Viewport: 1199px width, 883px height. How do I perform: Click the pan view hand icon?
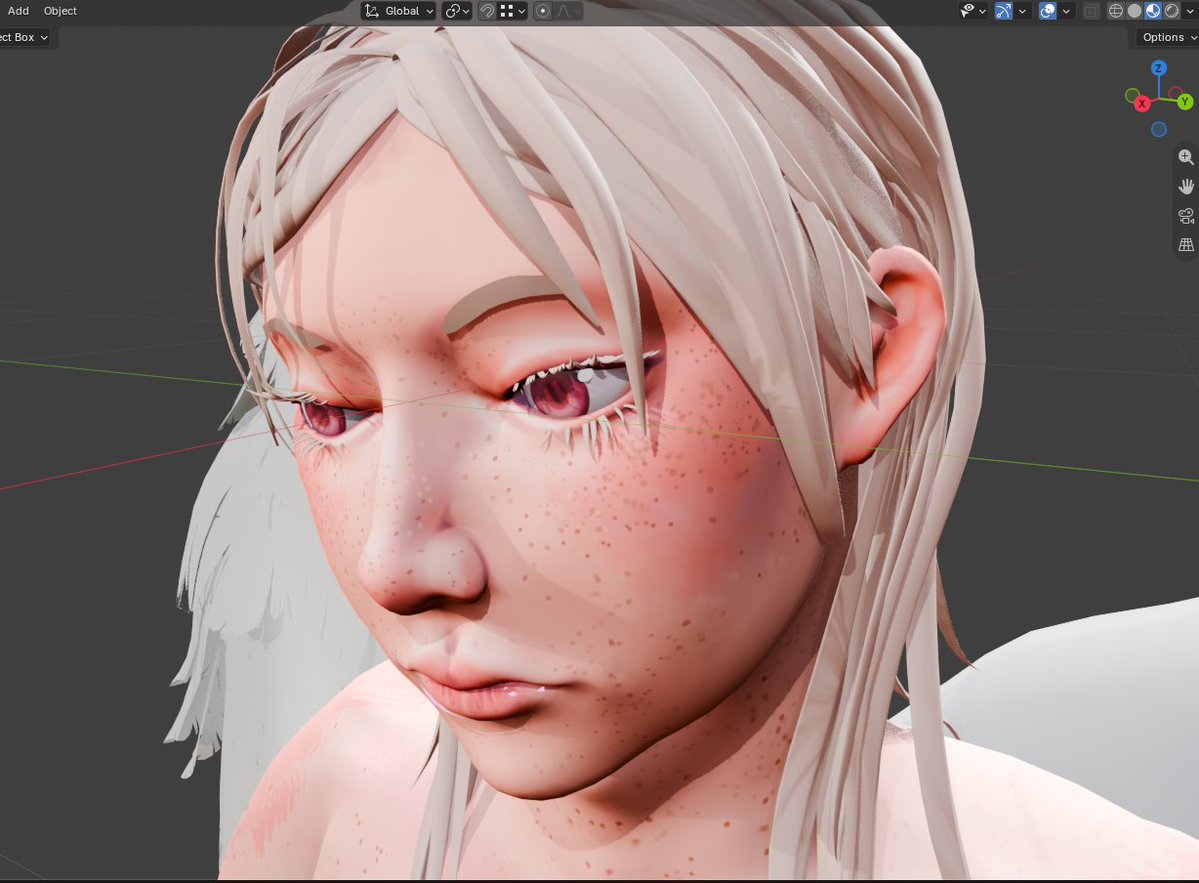[x=1186, y=187]
